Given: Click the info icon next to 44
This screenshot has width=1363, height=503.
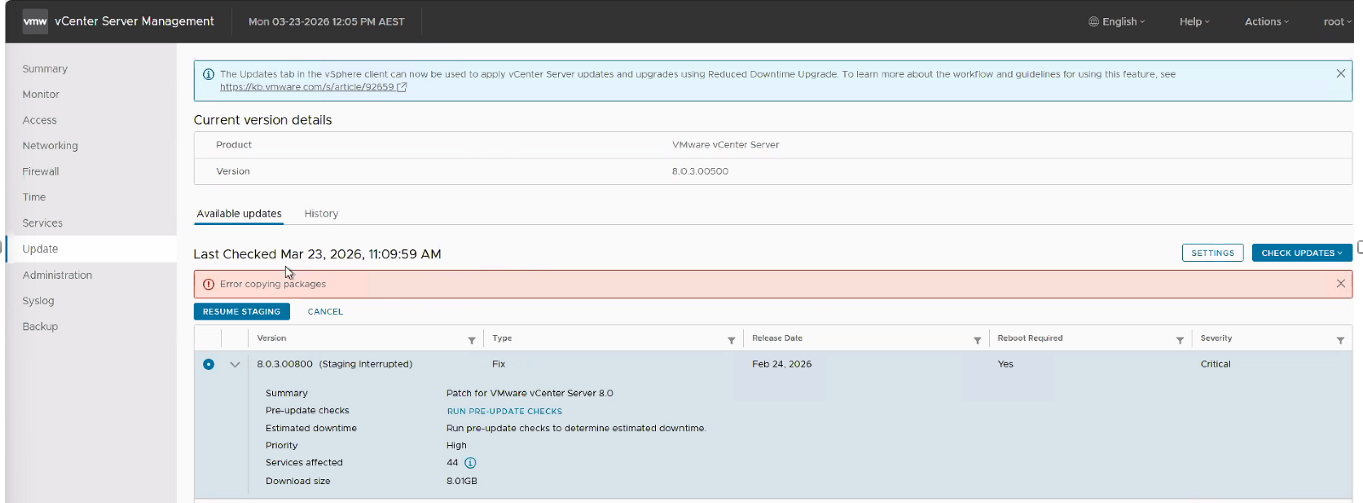Looking at the screenshot, I should click(x=470, y=462).
